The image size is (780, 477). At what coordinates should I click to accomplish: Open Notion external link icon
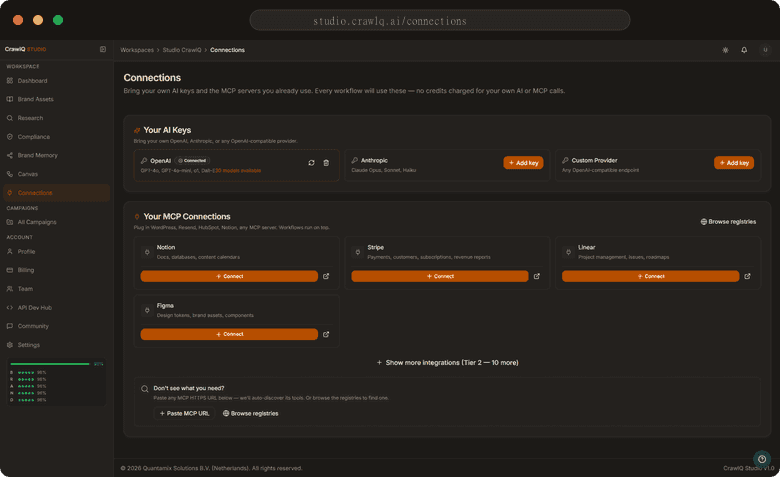coord(326,276)
